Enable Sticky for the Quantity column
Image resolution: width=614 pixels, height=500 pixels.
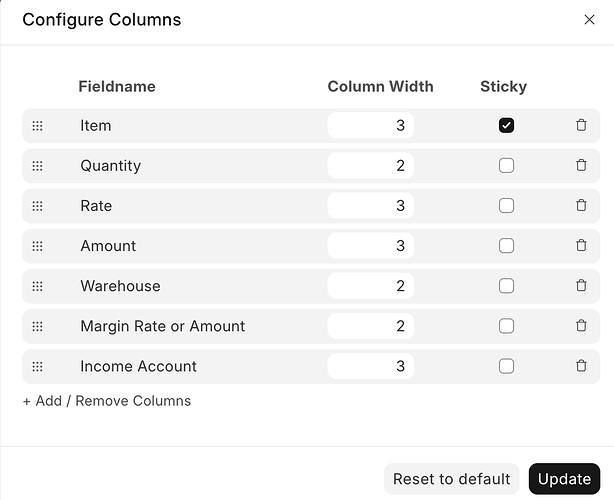506,165
